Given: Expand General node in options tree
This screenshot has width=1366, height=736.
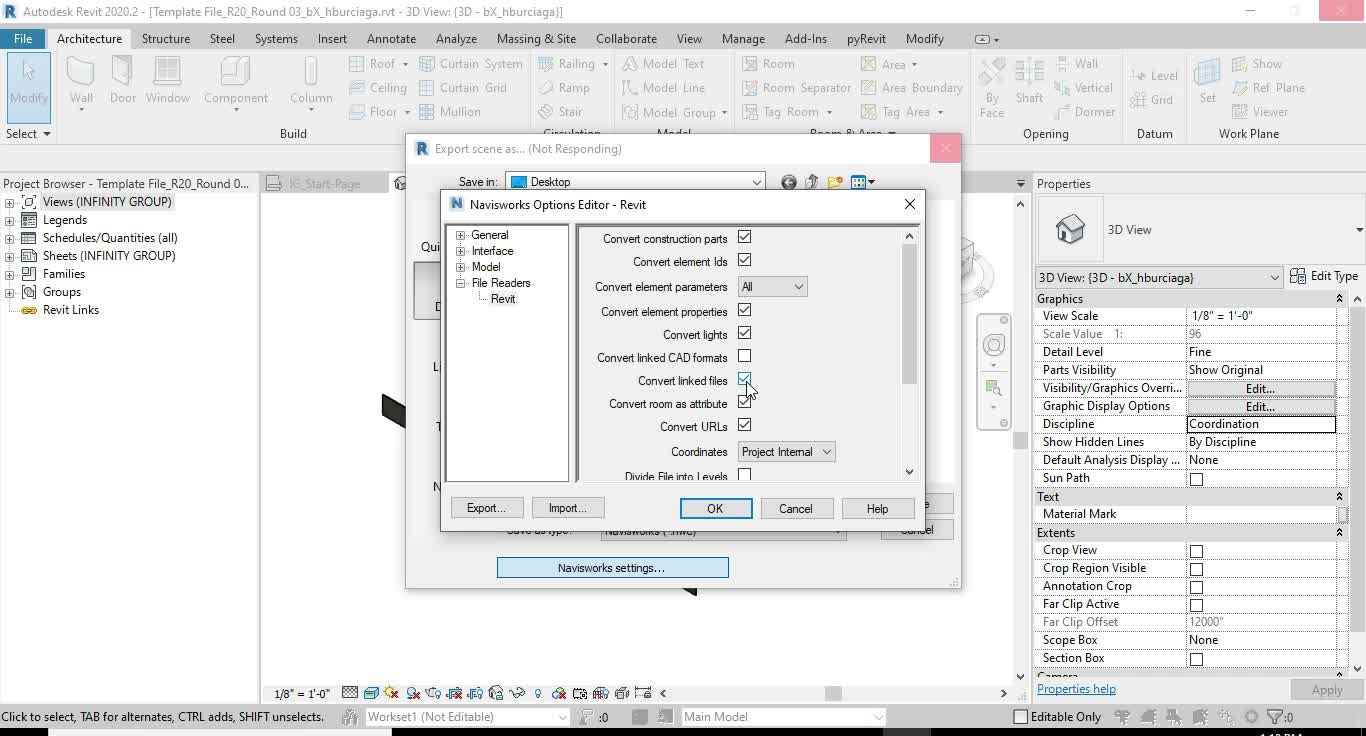Looking at the screenshot, I should coord(461,235).
